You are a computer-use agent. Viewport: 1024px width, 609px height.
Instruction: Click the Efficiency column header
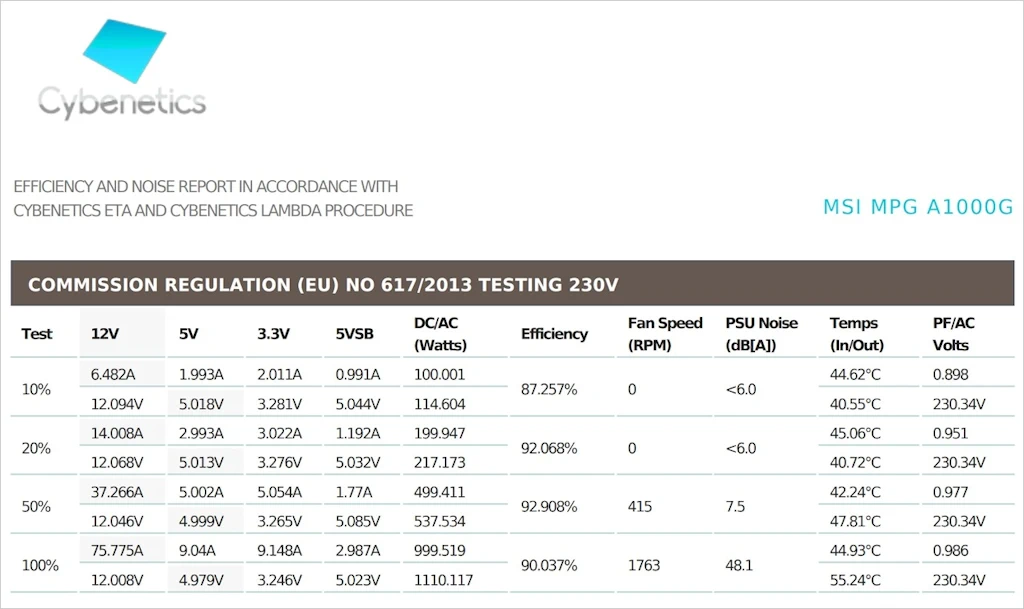(554, 334)
